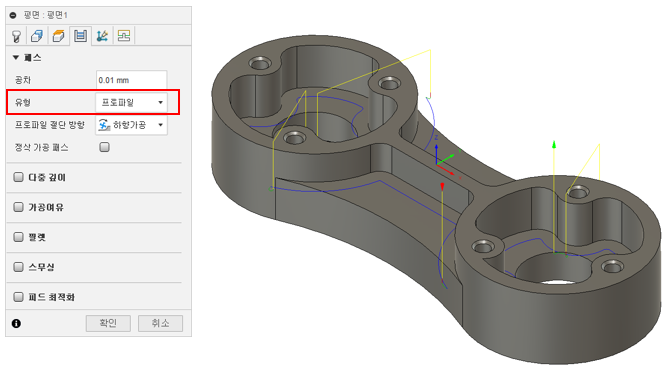Collapse the 패스 section triangle
Viewport: 667px width, 371px height.
pos(16,57)
